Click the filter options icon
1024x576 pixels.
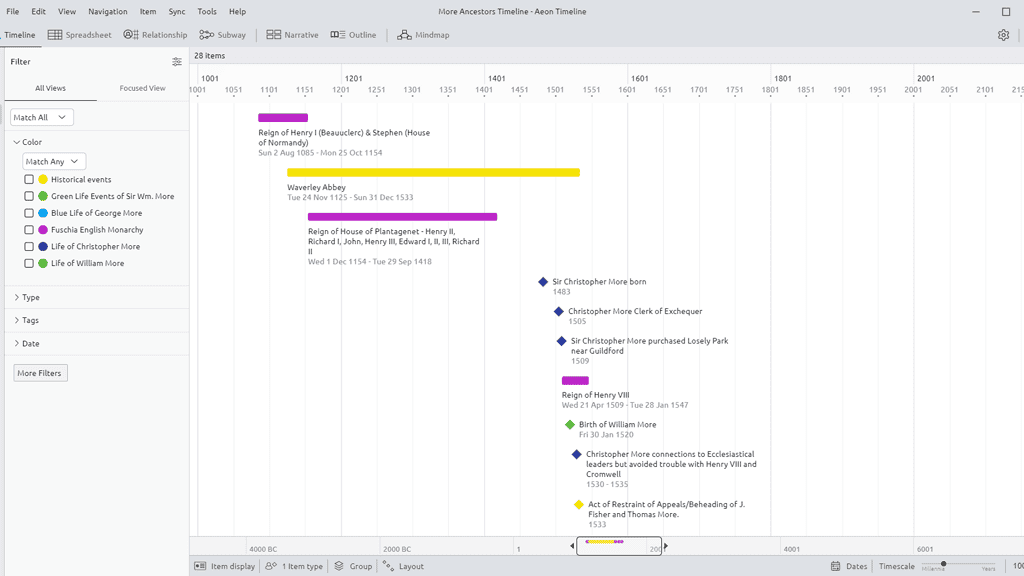point(177,62)
